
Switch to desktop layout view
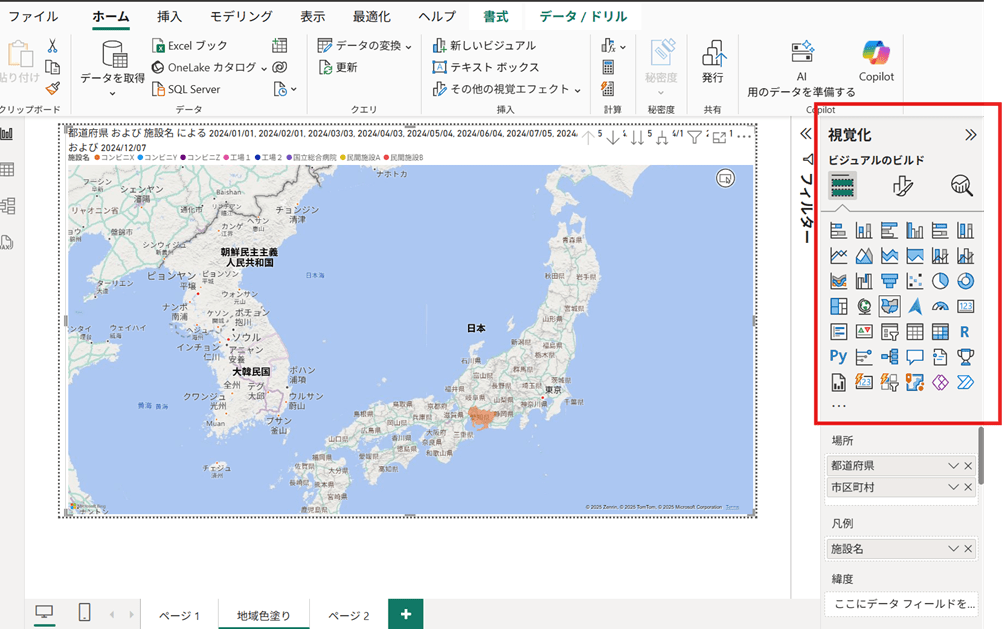[44, 612]
